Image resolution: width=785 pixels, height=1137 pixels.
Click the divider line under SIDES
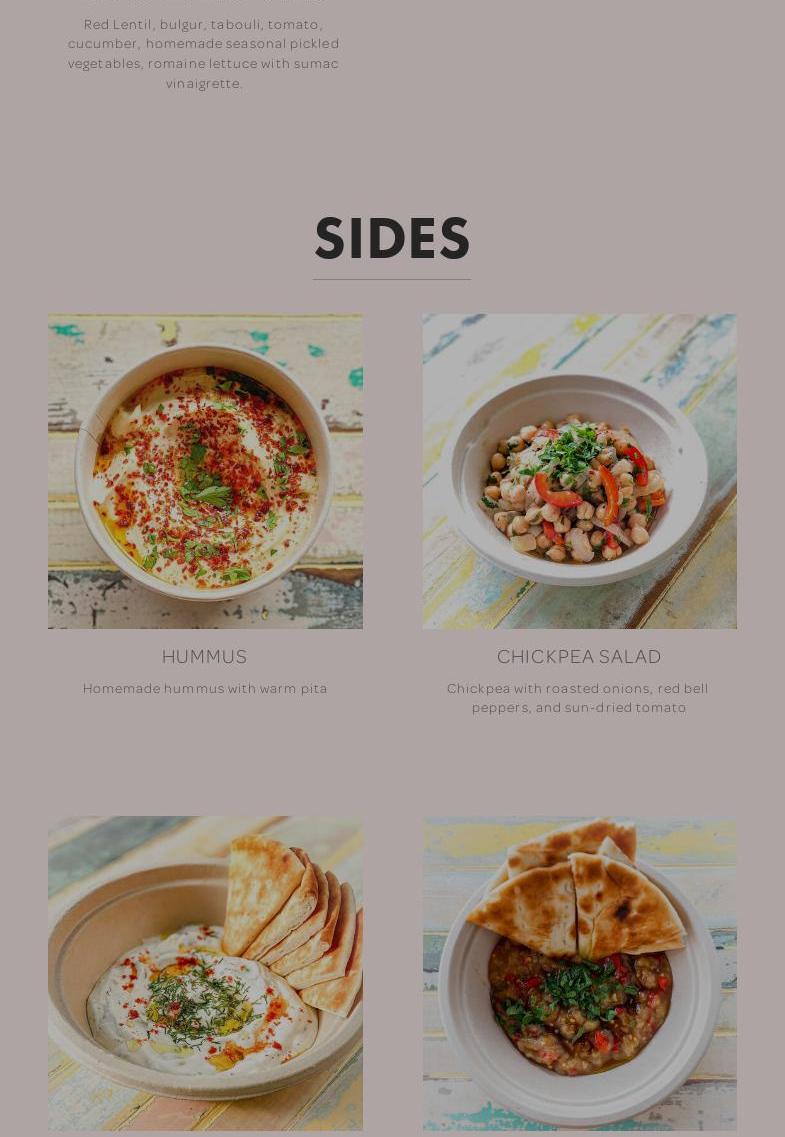(x=391, y=279)
